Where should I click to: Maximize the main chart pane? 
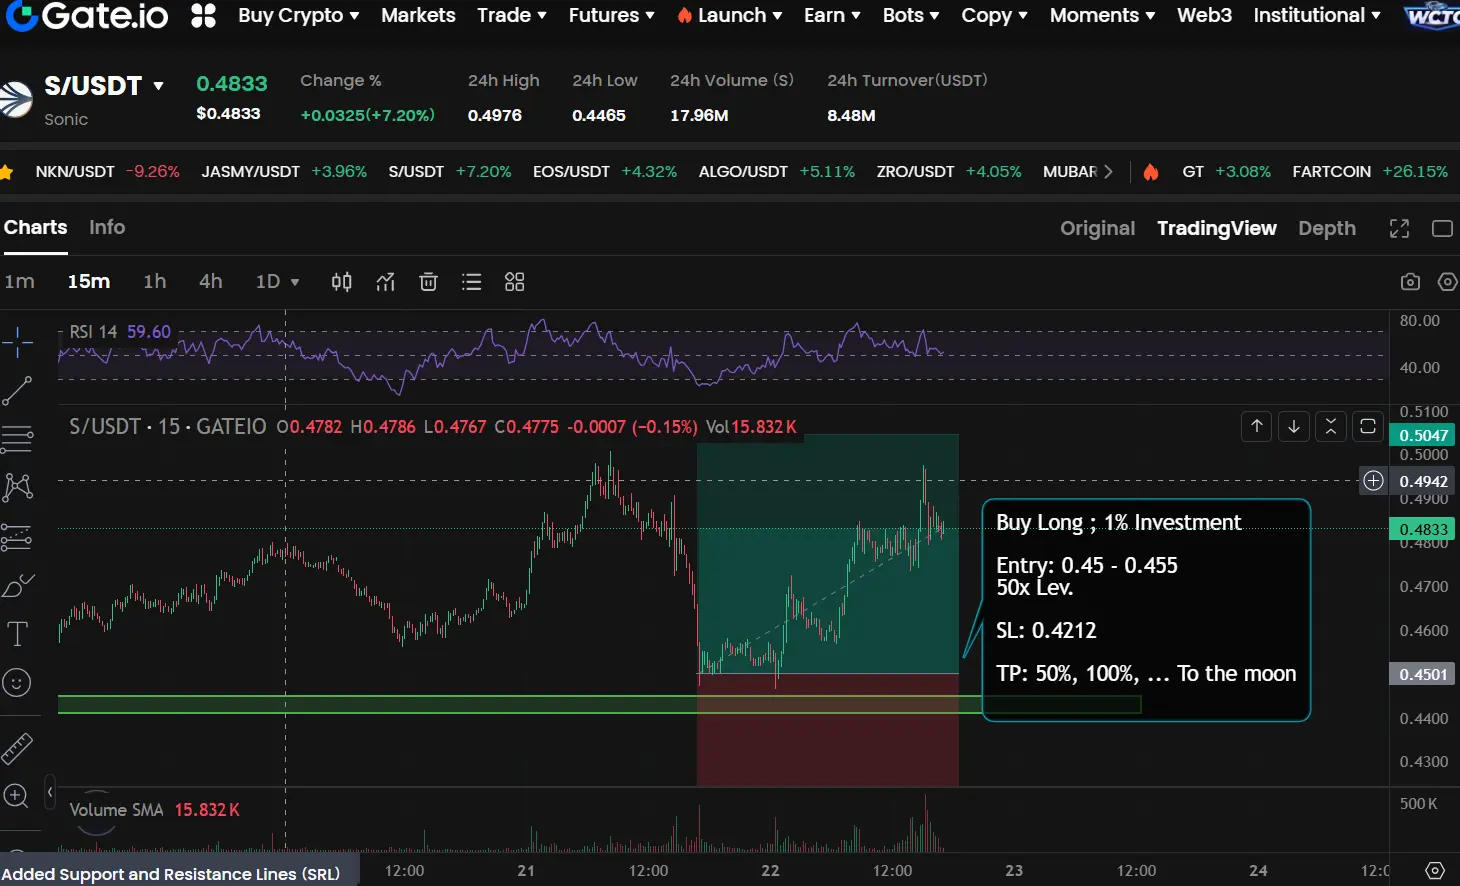(1368, 427)
